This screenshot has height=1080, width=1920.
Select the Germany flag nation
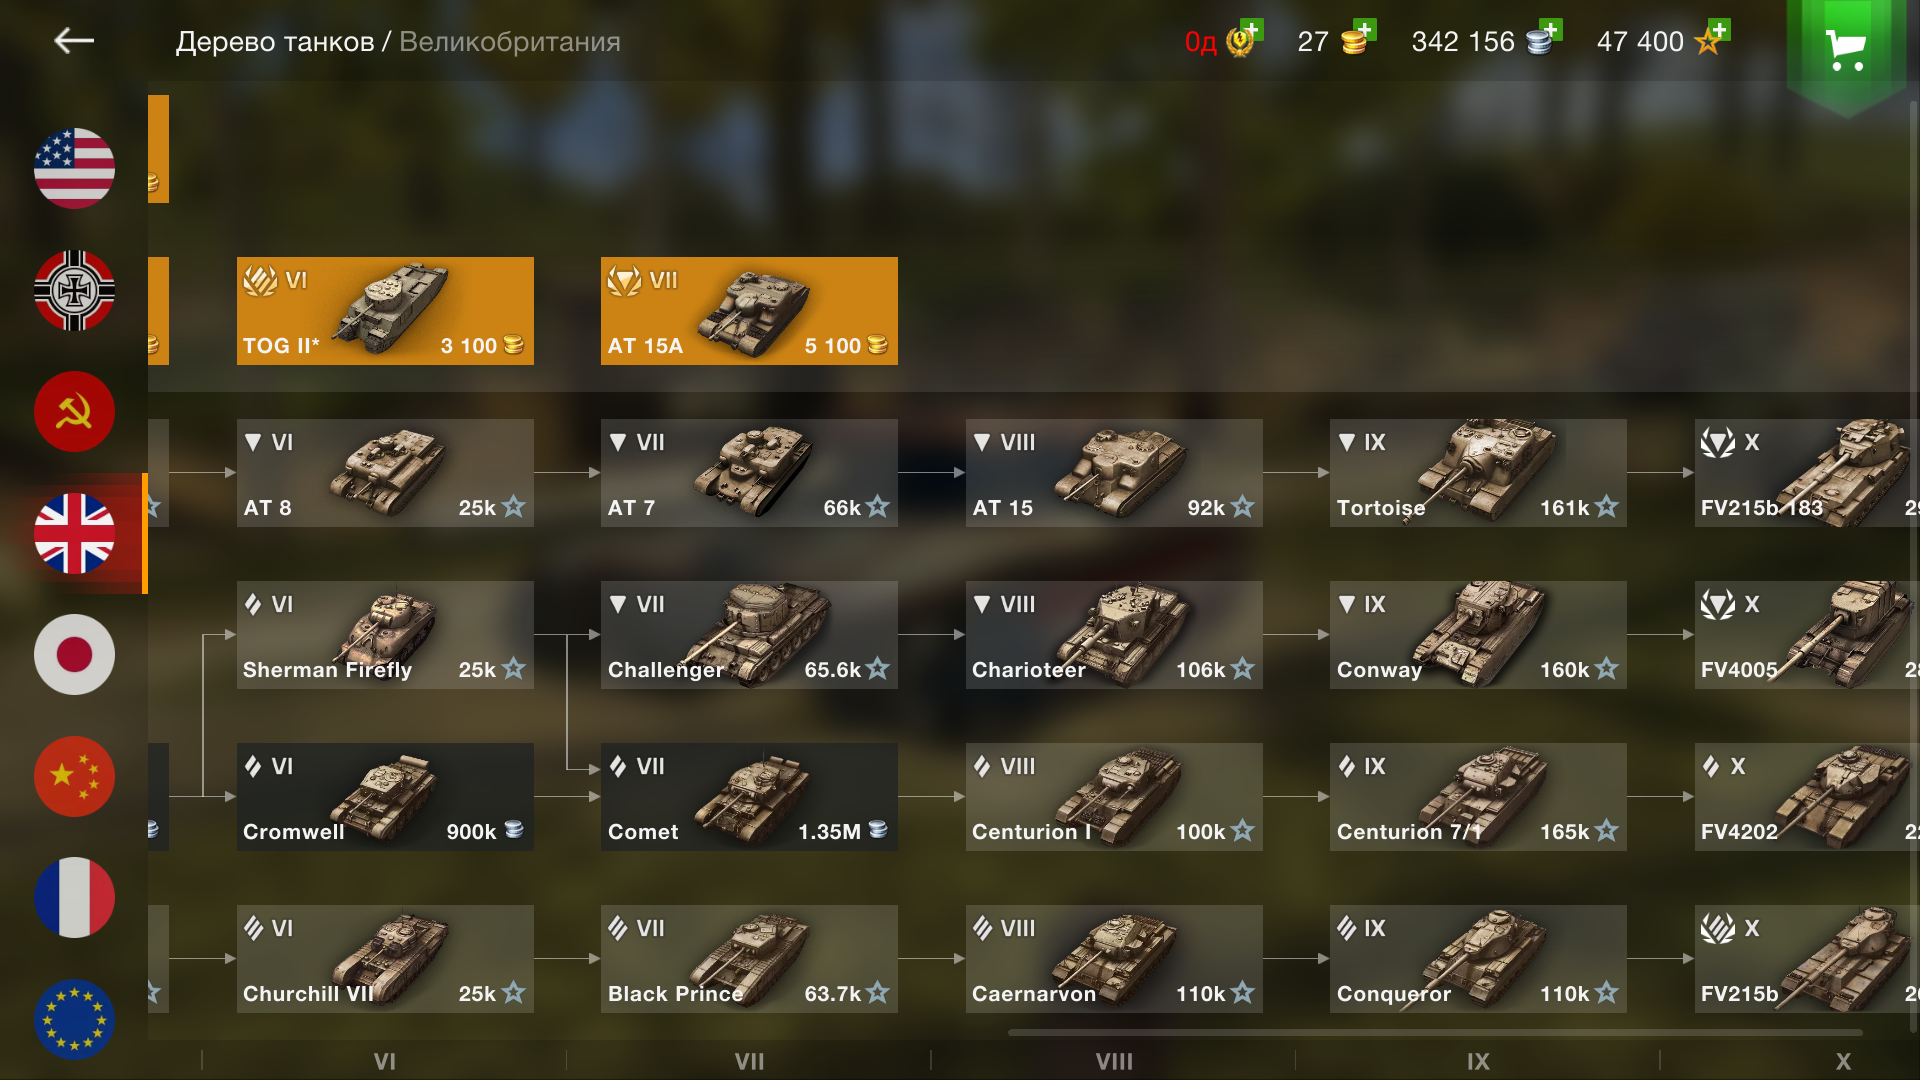(74, 290)
